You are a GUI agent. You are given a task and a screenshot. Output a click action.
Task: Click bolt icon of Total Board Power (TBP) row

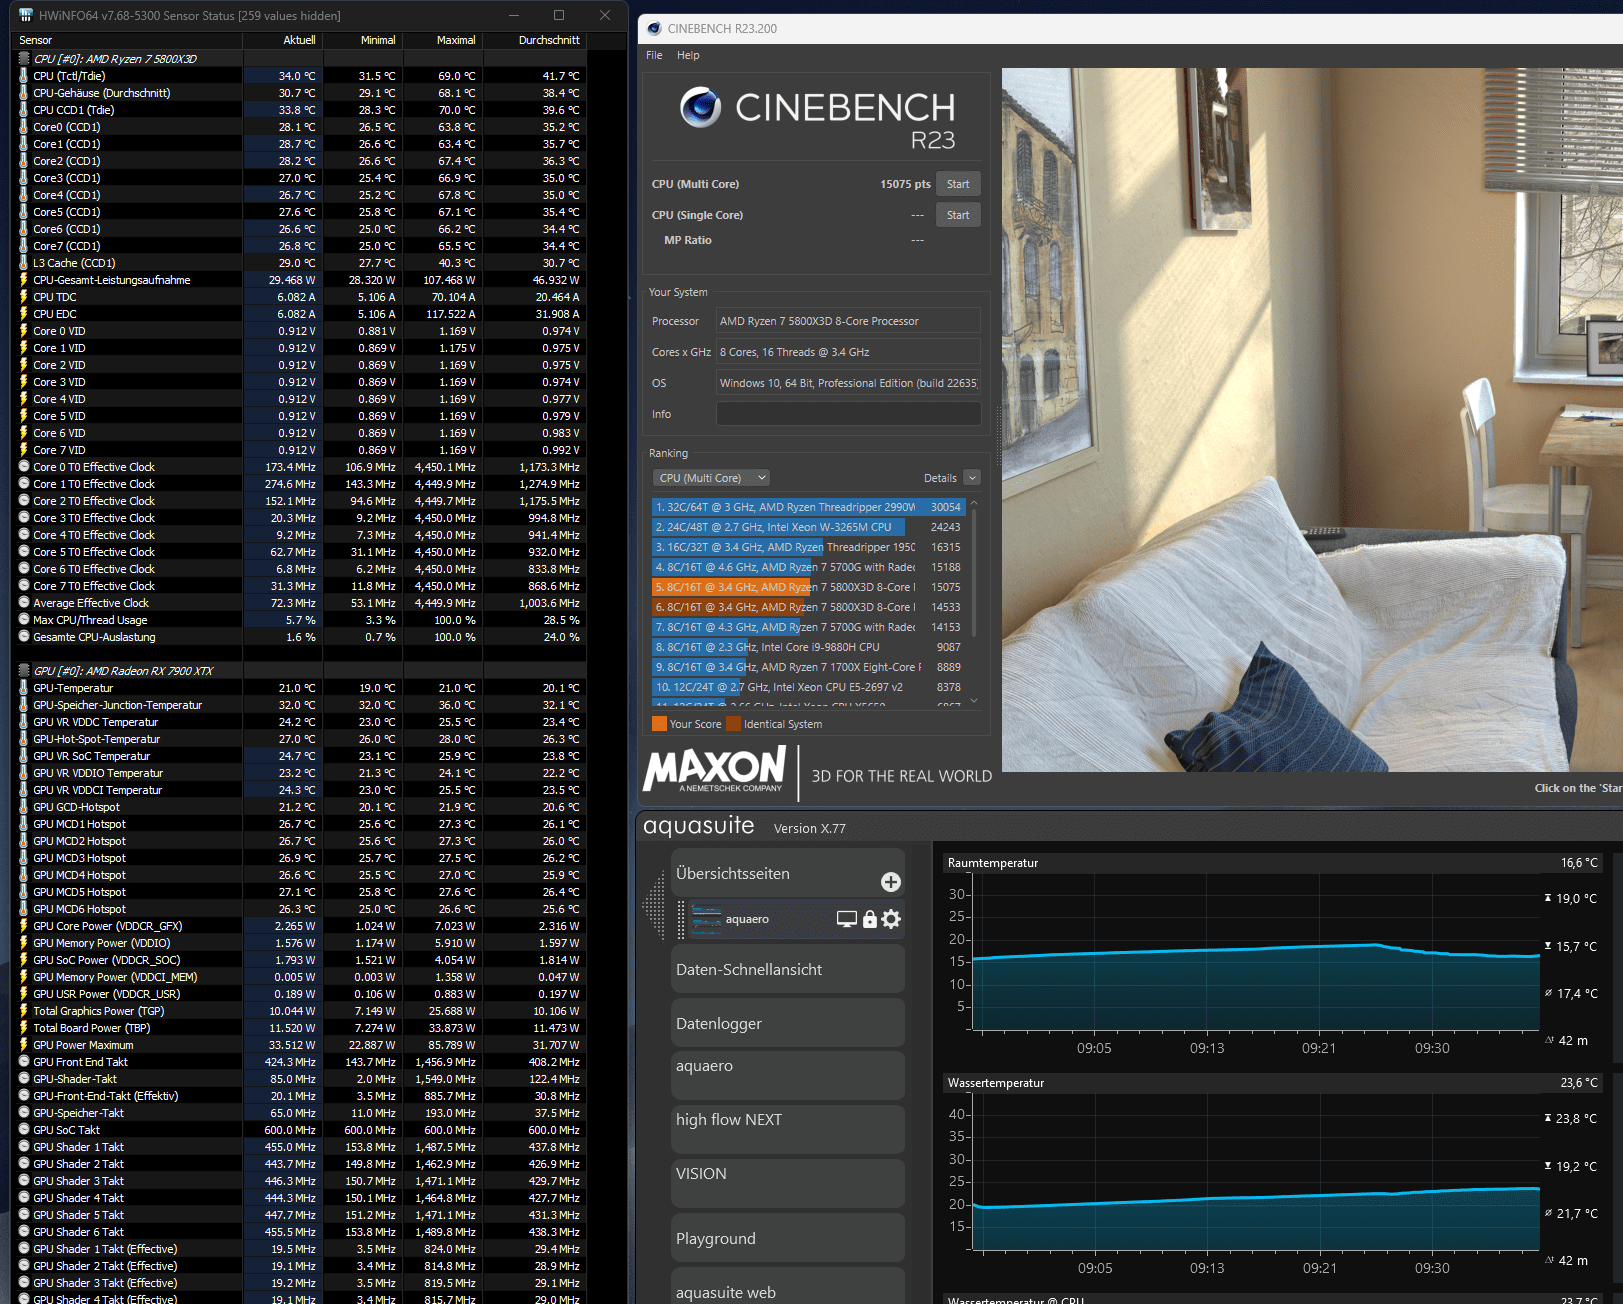[24, 1028]
